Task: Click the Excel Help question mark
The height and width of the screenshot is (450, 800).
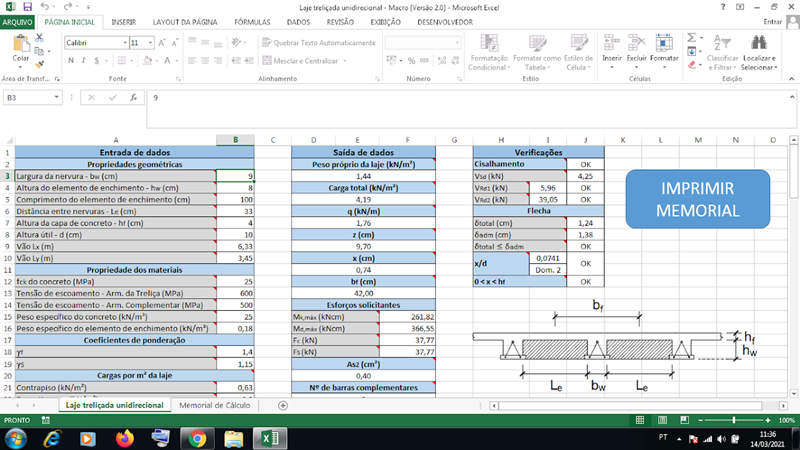Action: point(723,7)
